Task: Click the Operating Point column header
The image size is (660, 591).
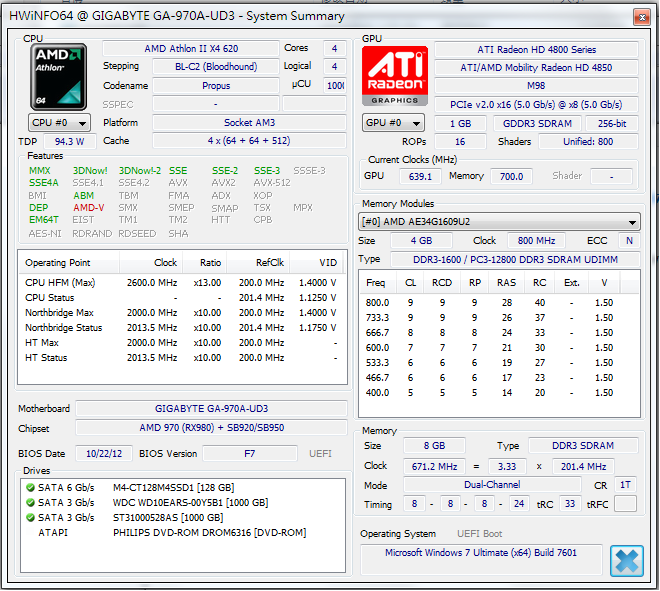Action: coord(69,263)
